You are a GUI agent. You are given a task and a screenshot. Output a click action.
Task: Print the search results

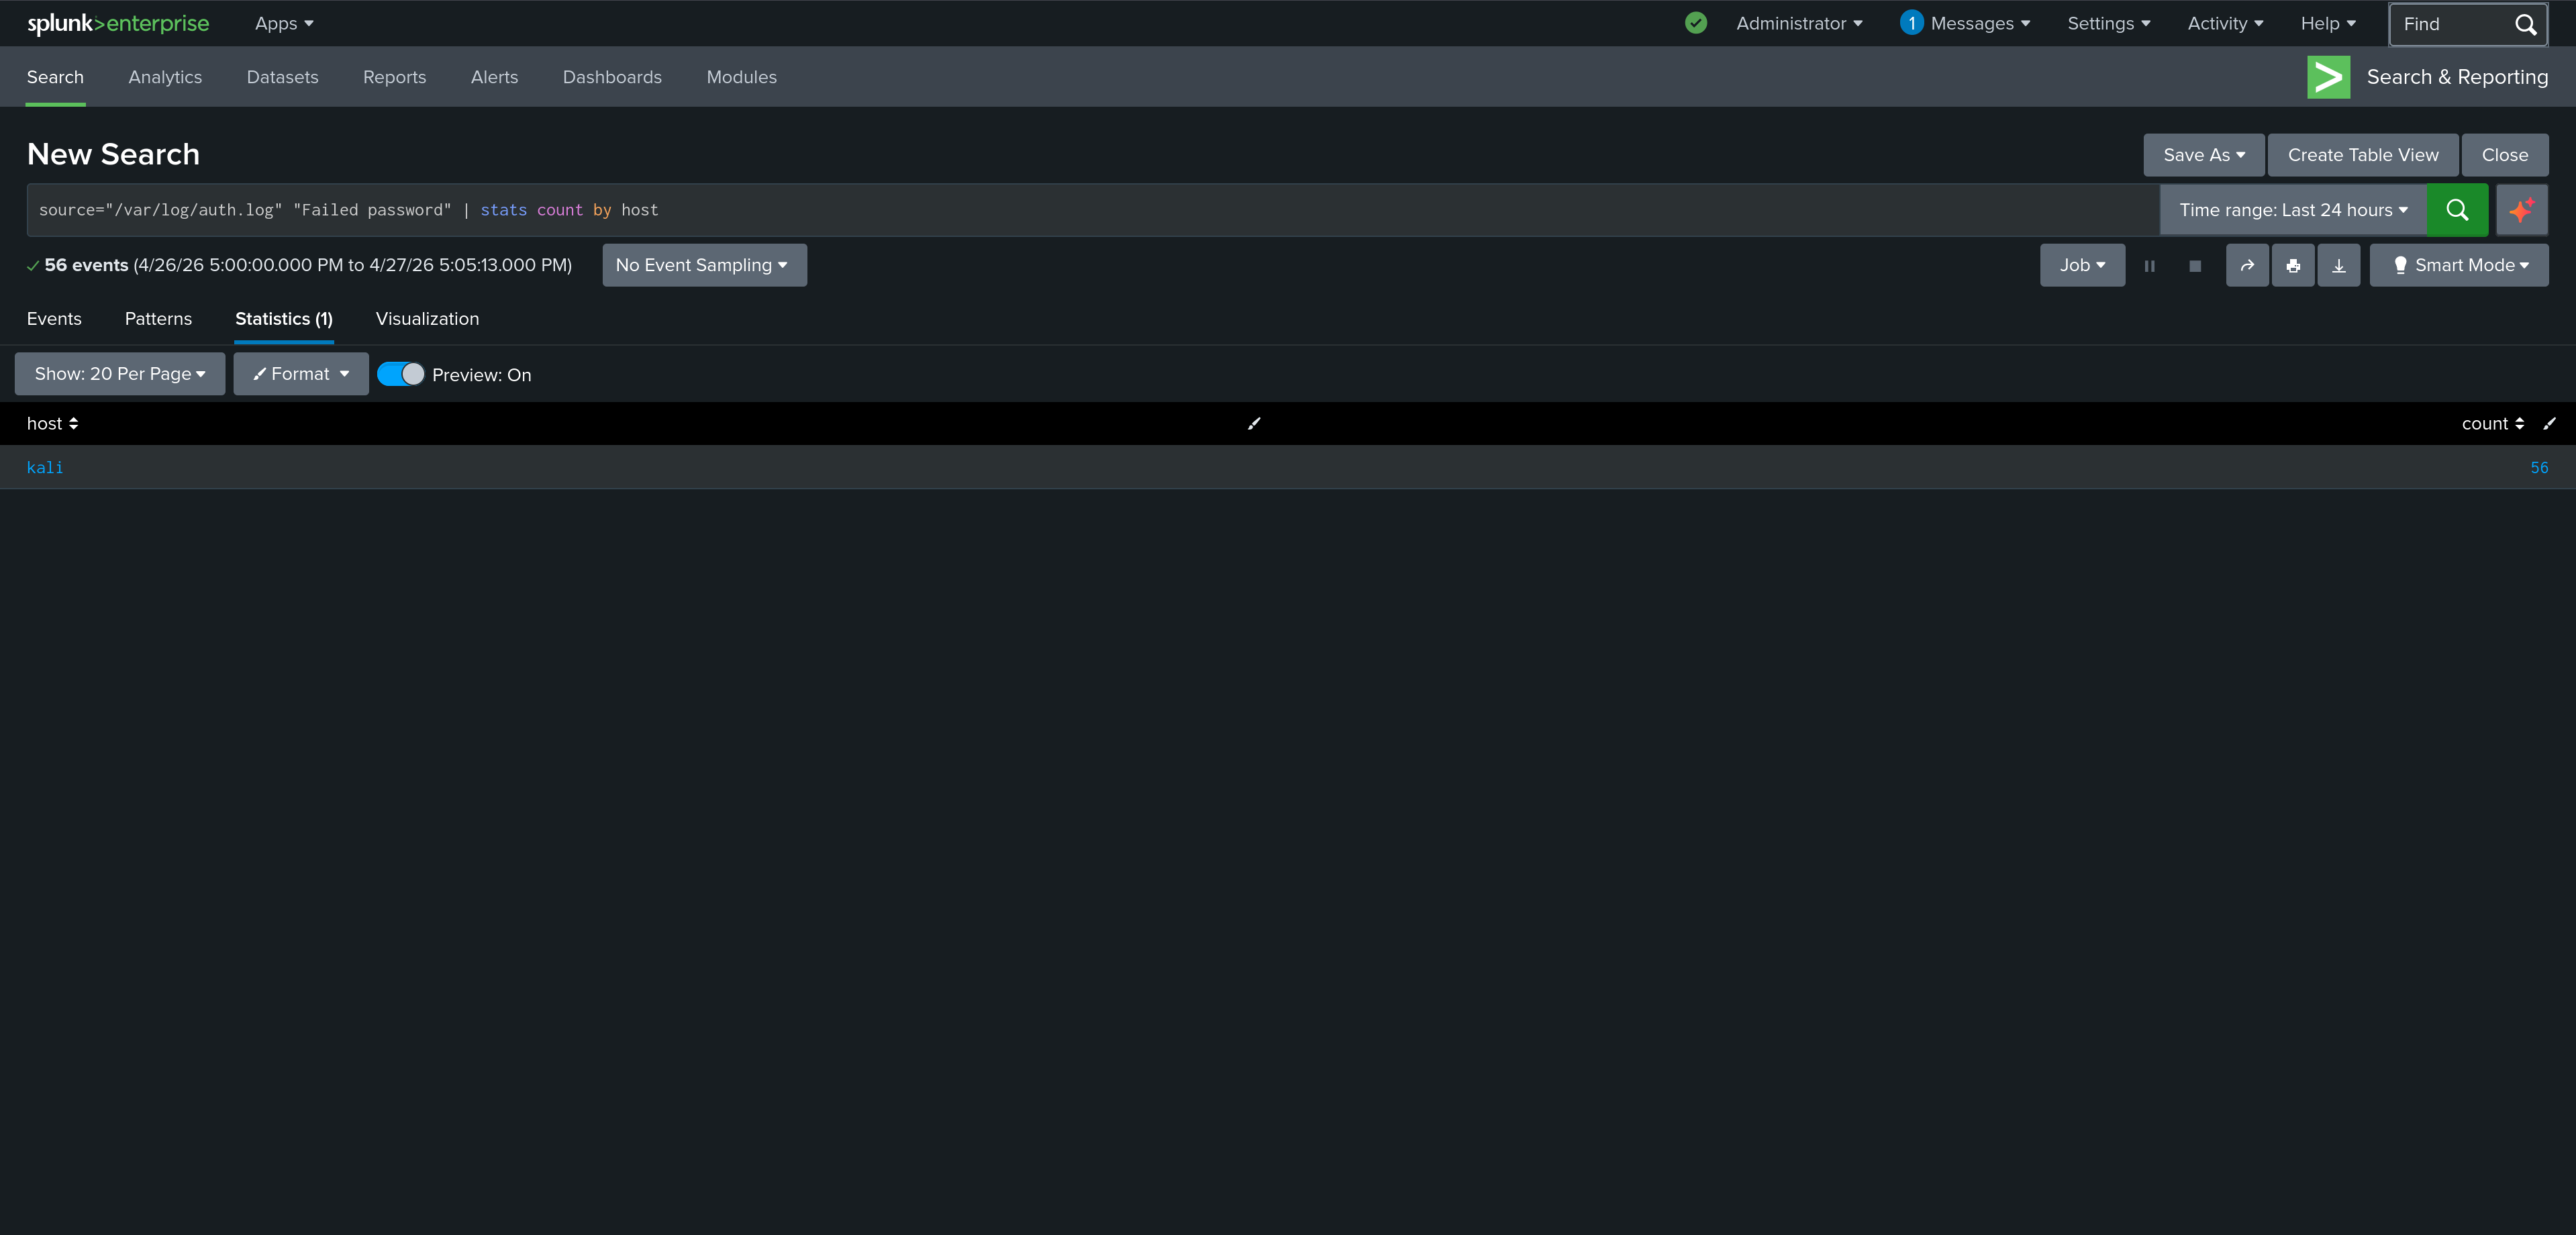coord(2293,265)
